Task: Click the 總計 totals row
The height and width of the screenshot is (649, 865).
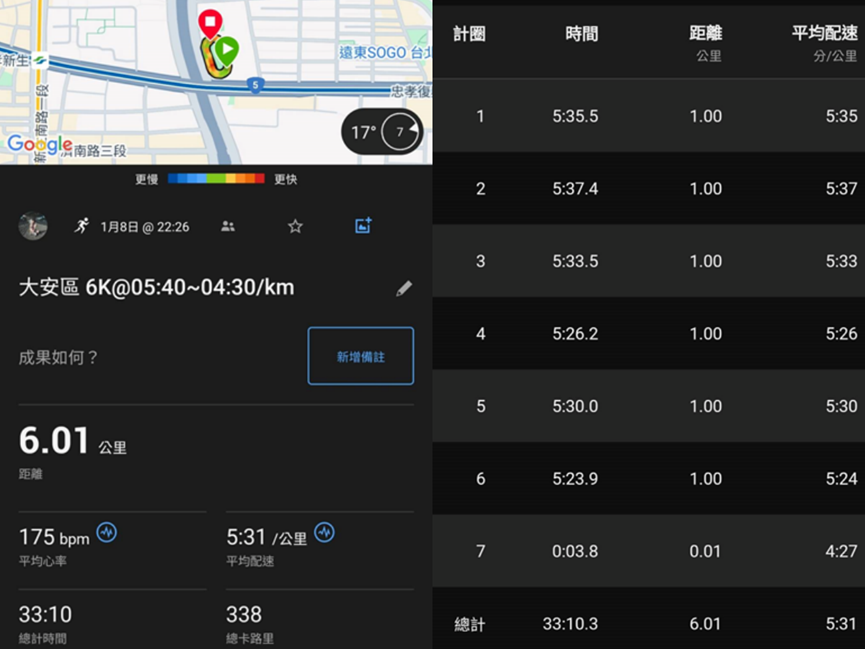Action: click(x=648, y=624)
